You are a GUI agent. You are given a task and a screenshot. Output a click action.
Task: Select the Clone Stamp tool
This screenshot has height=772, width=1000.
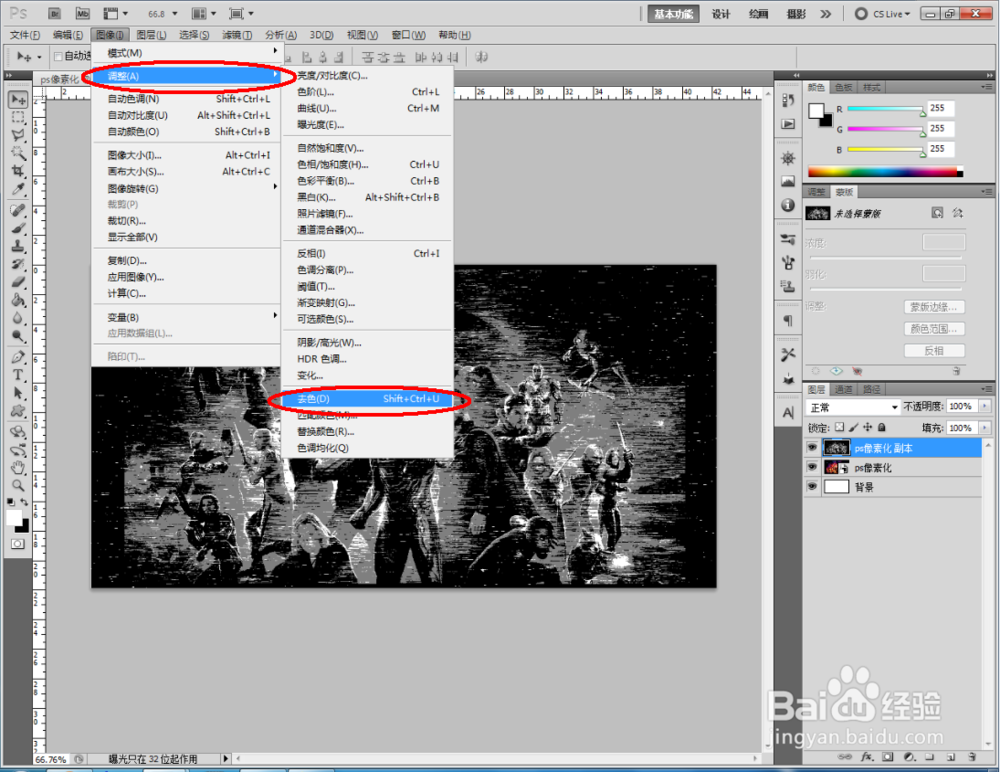coord(18,246)
